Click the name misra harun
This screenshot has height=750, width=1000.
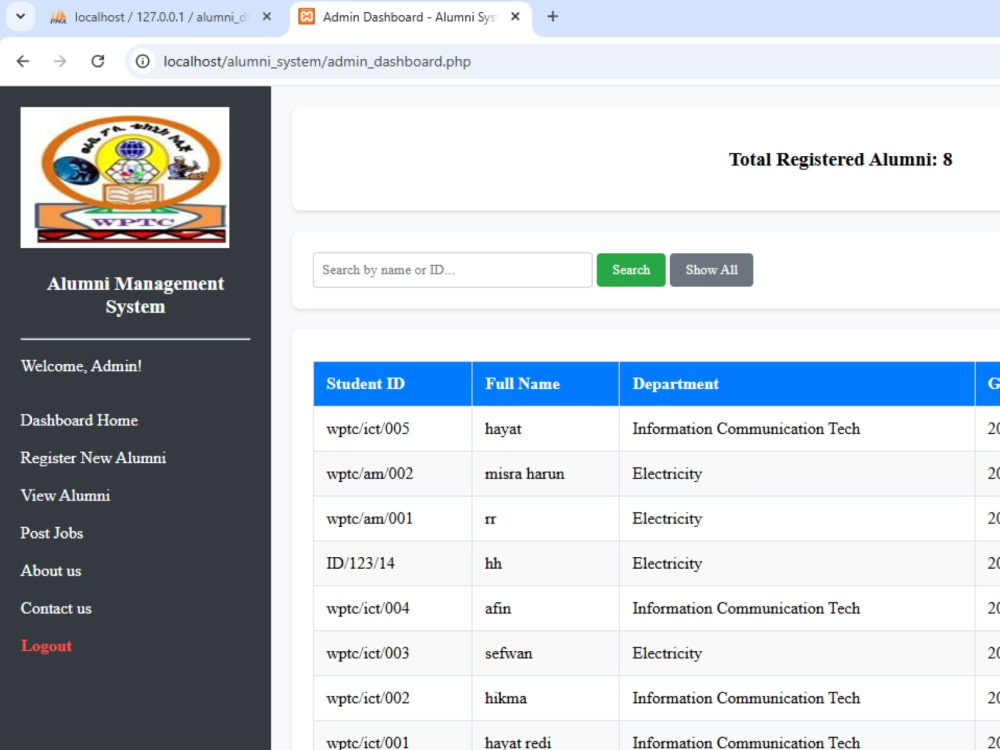click(x=524, y=474)
